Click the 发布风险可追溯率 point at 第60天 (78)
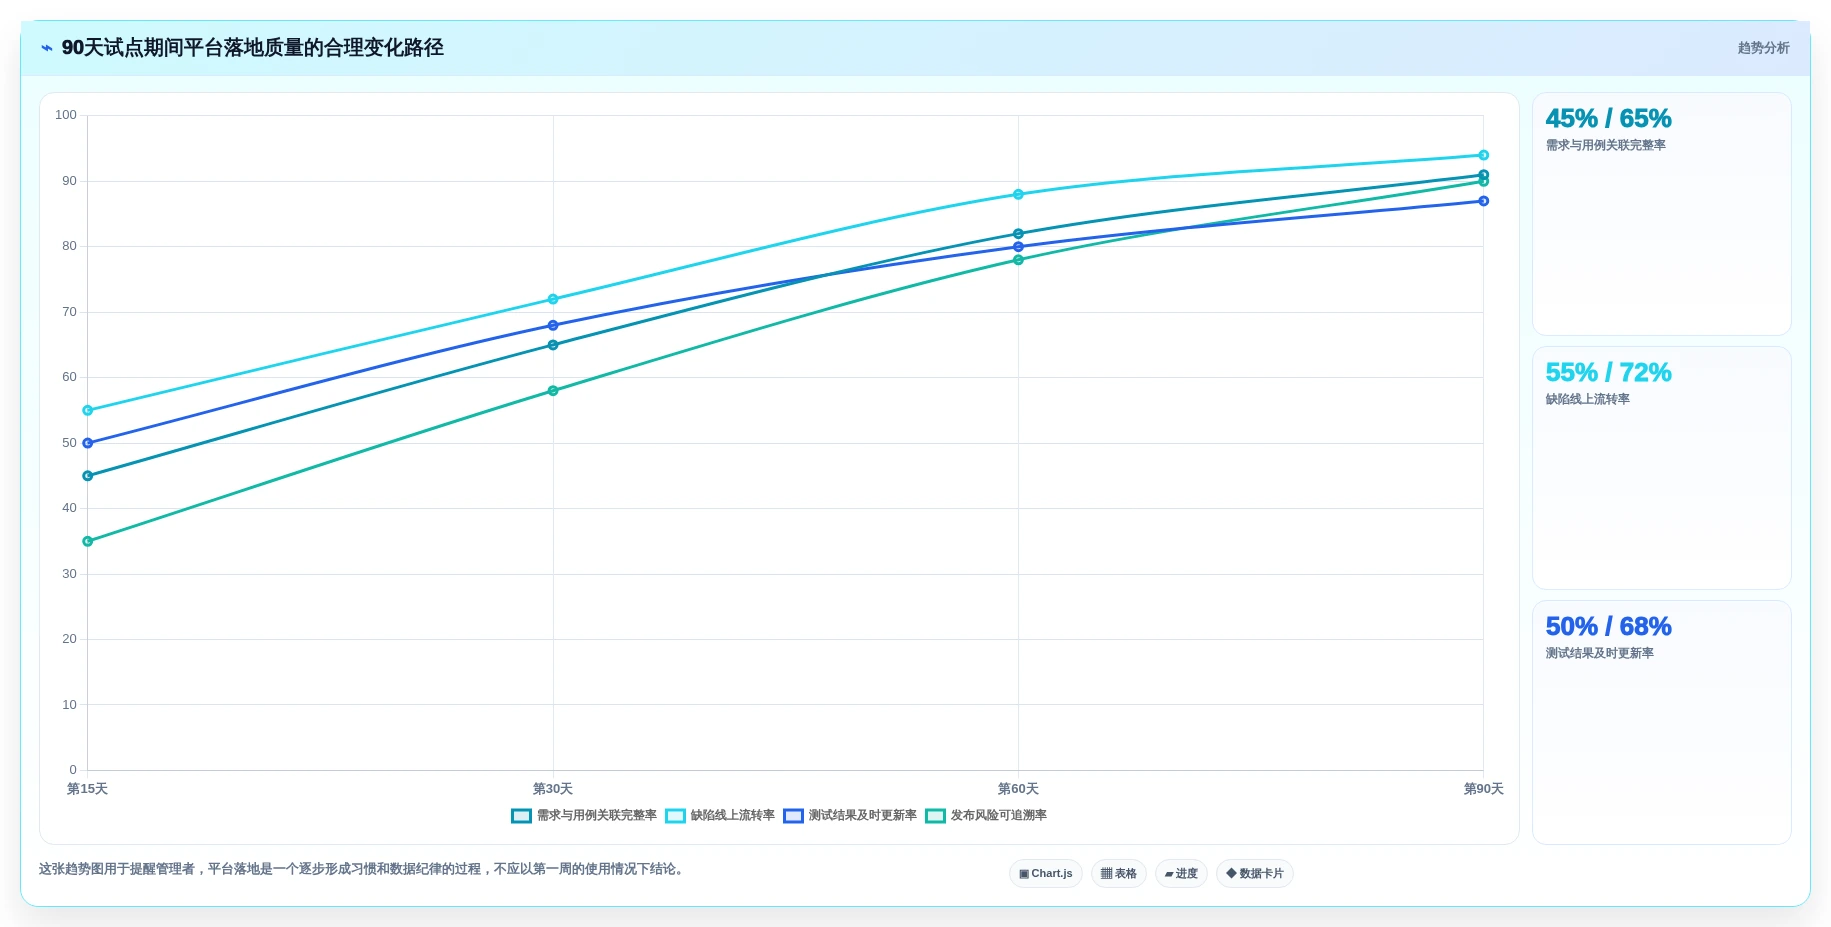 (x=1018, y=260)
